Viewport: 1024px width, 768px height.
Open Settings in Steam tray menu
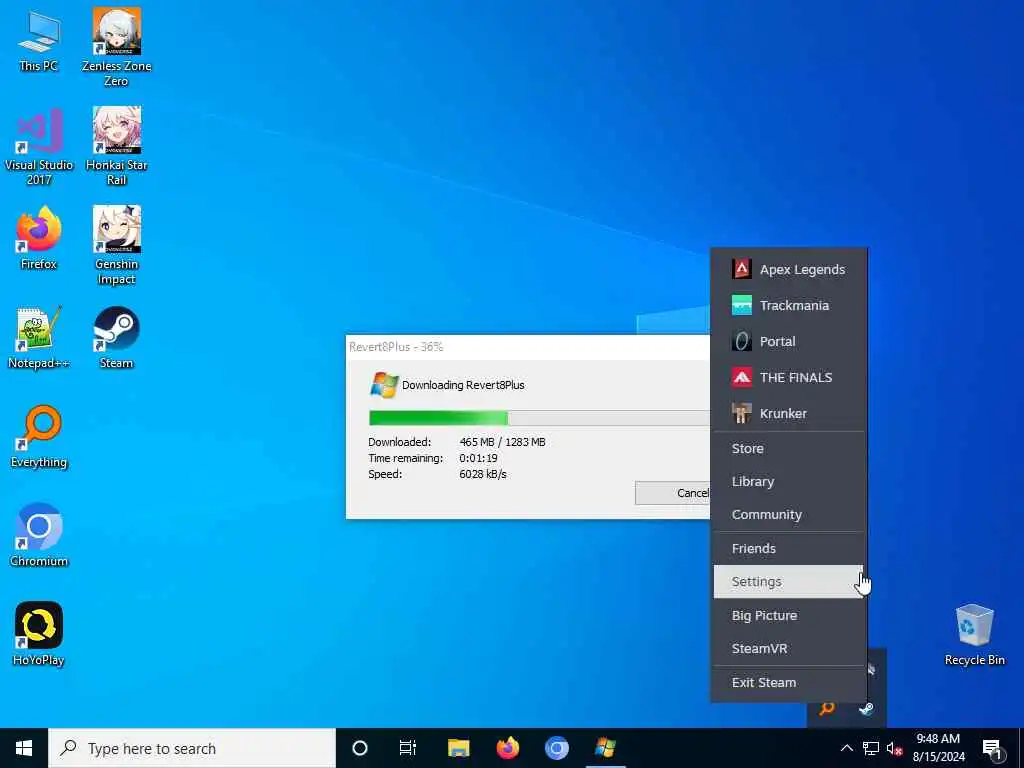[789, 581]
